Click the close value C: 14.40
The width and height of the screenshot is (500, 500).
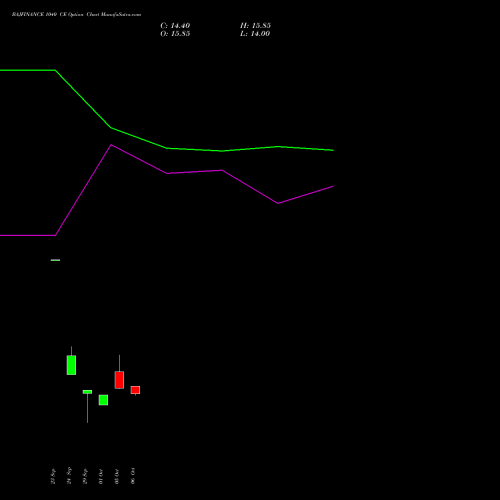175,26
